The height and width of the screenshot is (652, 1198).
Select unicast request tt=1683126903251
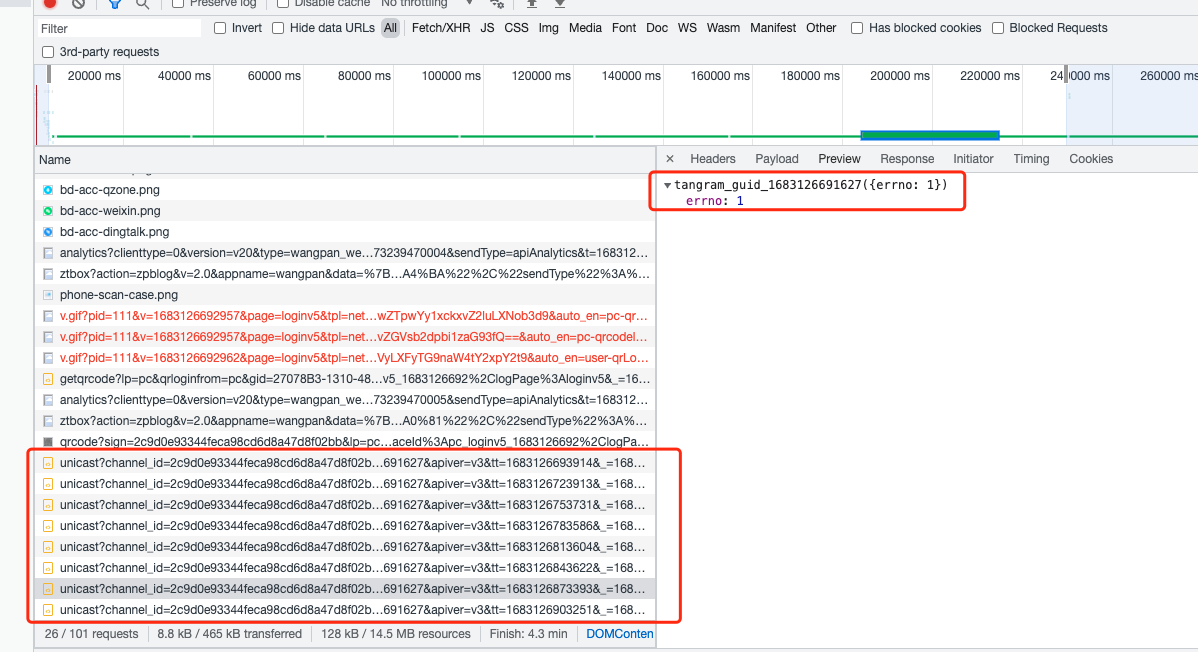coord(345,610)
